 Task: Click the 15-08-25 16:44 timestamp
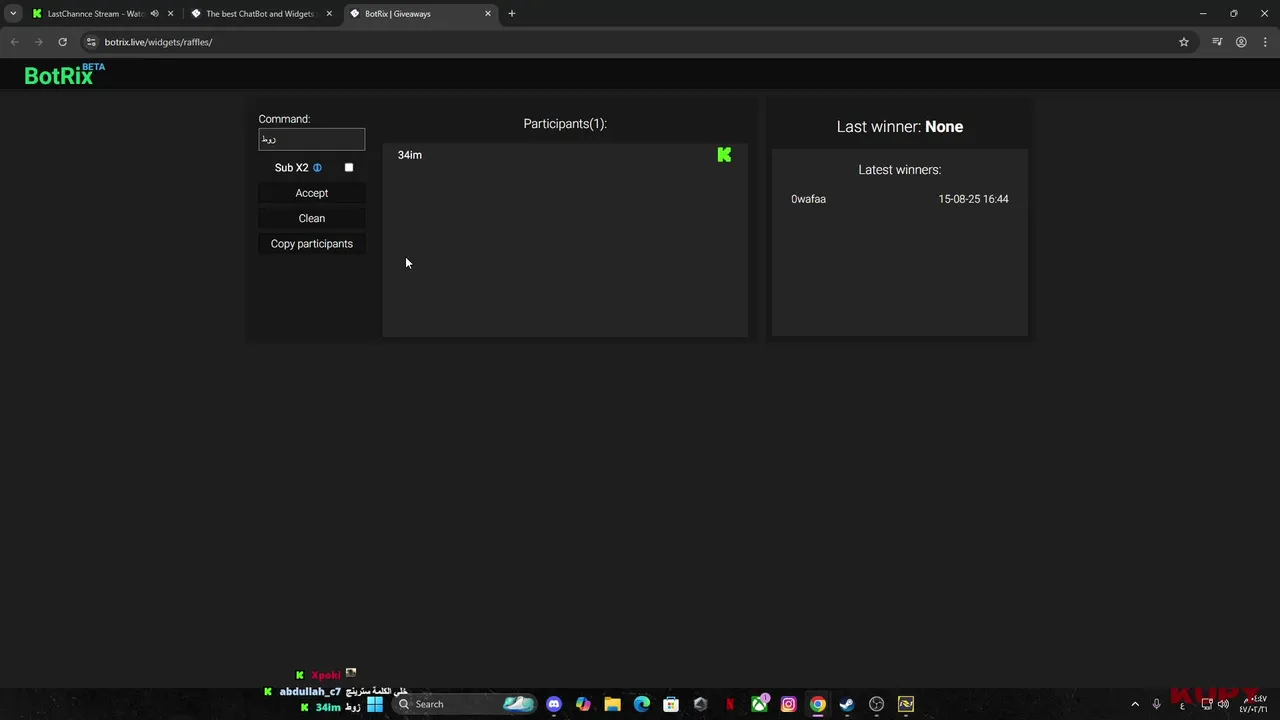click(973, 199)
